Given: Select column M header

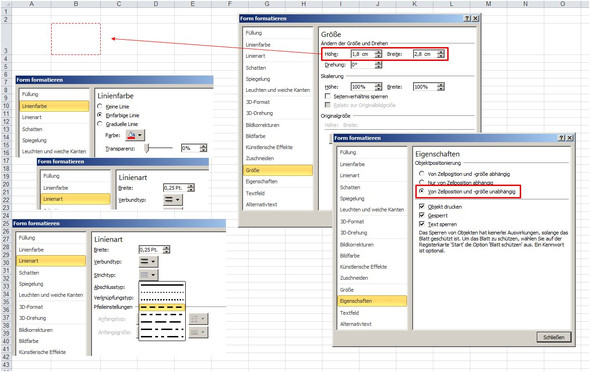Looking at the screenshot, I should click(x=488, y=4).
